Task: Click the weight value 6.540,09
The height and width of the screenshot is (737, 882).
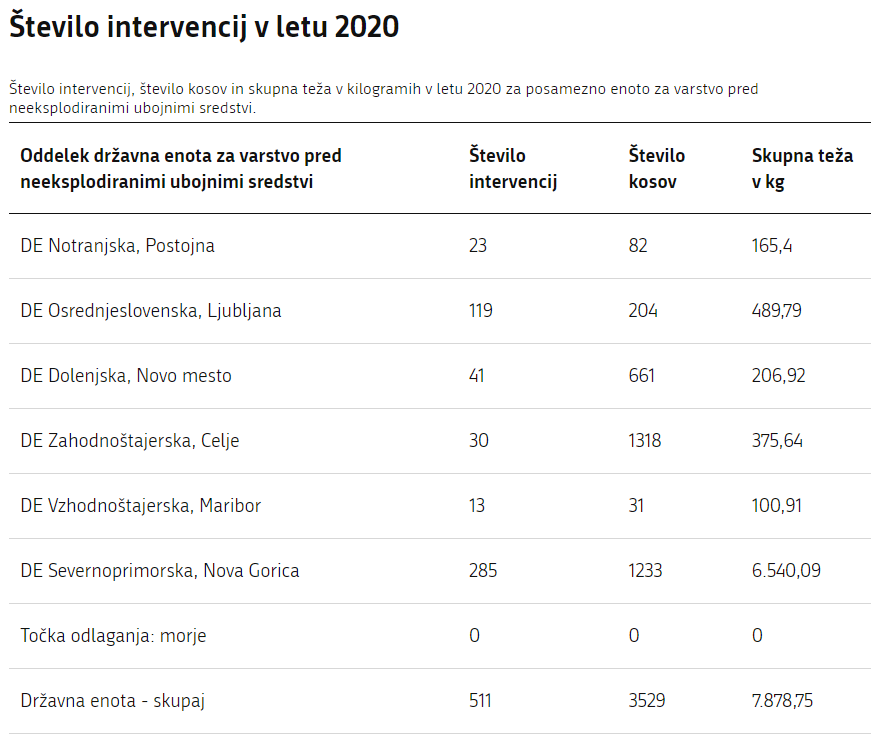Action: coord(787,571)
